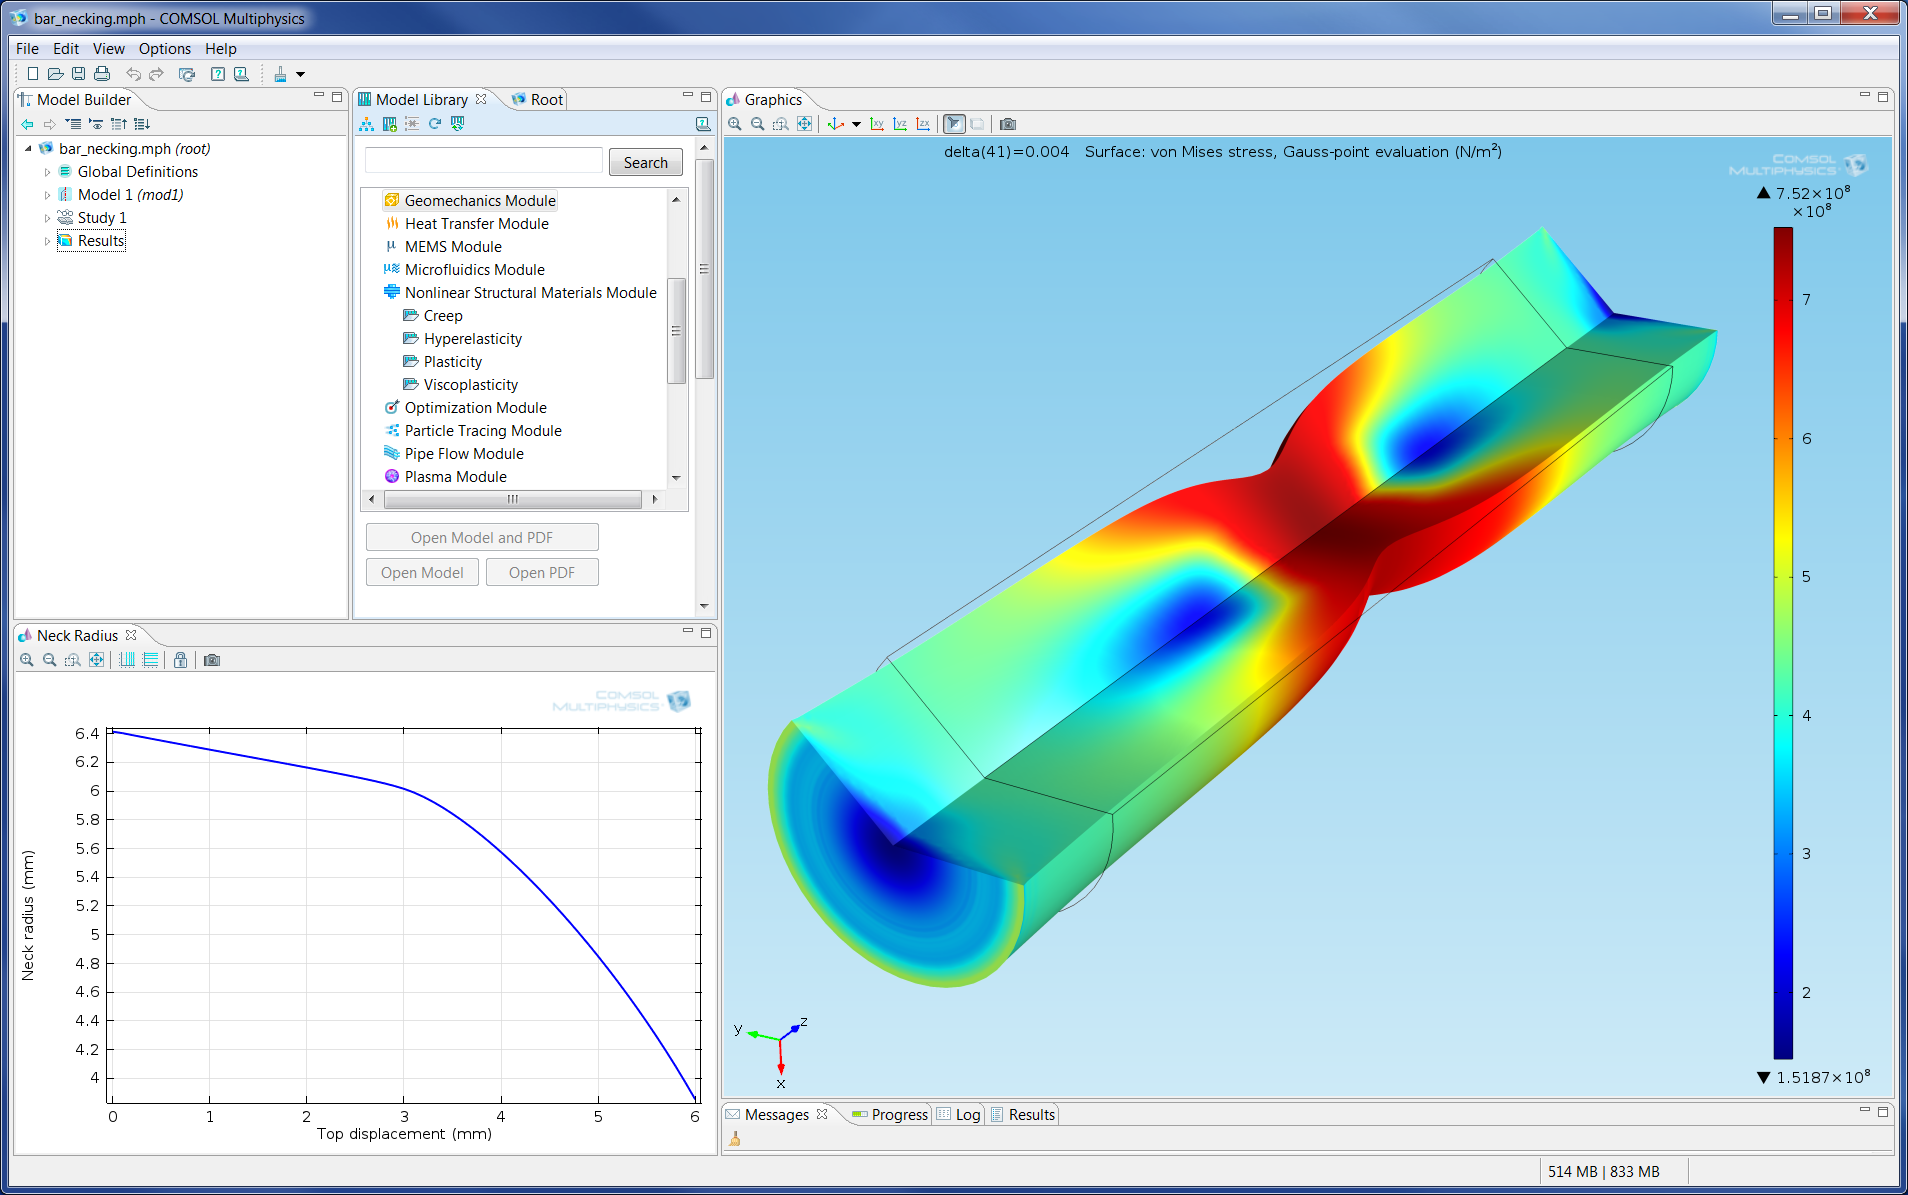Screen dimensions: 1908x1195
Task: Zoom in on the Graphics view
Action: (735, 124)
